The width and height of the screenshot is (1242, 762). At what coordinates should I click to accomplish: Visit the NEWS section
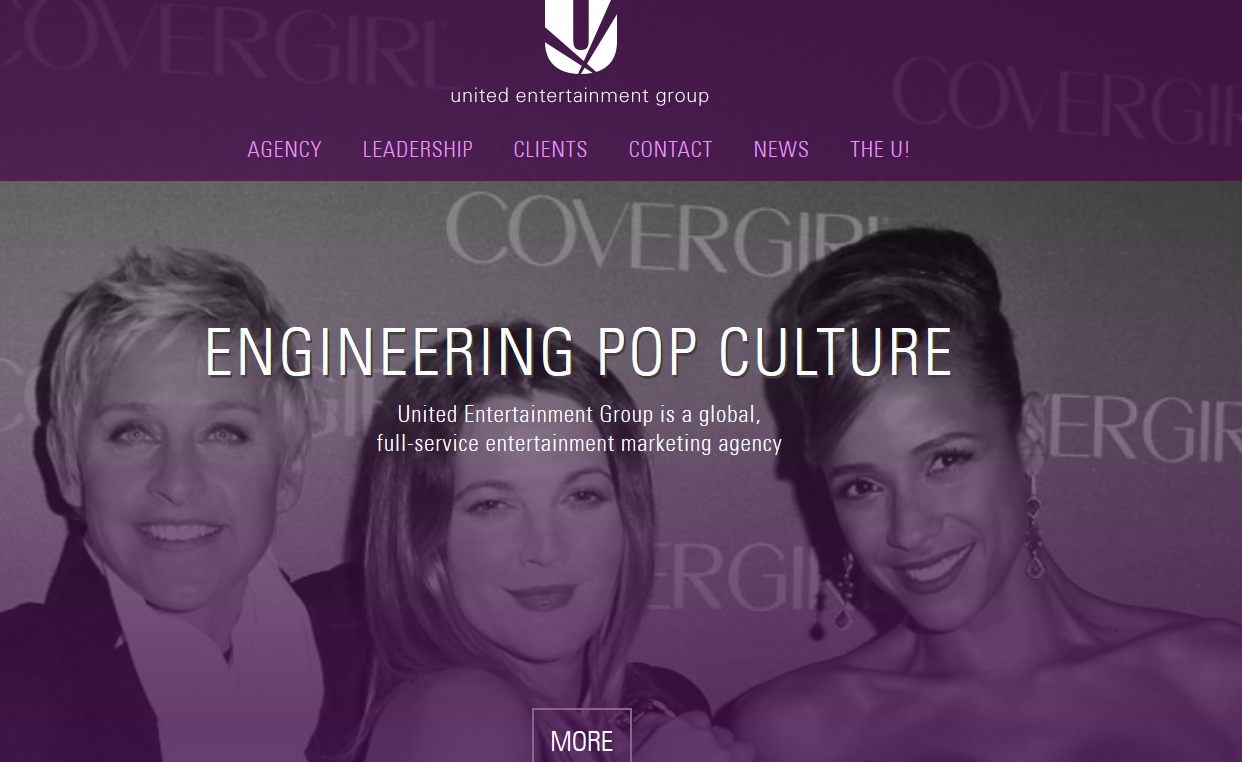coord(781,150)
